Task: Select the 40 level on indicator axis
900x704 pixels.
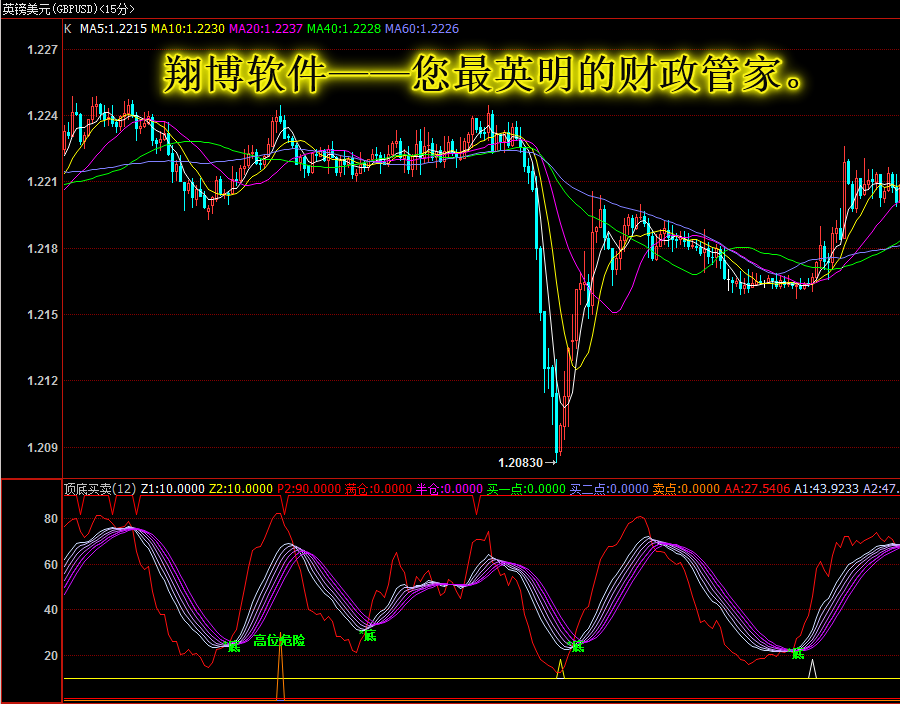Action: 51,610
